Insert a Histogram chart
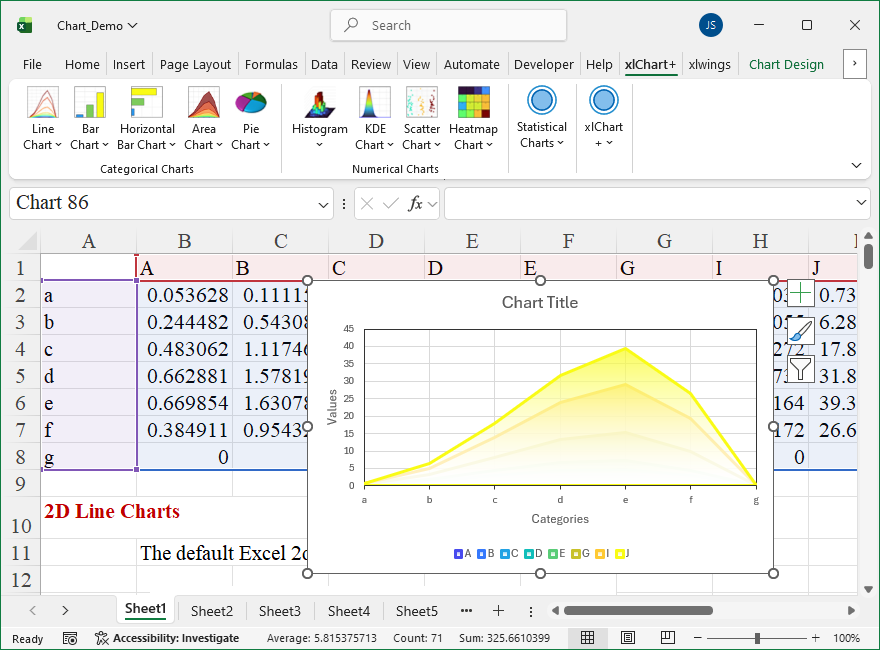Screen dimensions: 880x650 [x=319, y=118]
